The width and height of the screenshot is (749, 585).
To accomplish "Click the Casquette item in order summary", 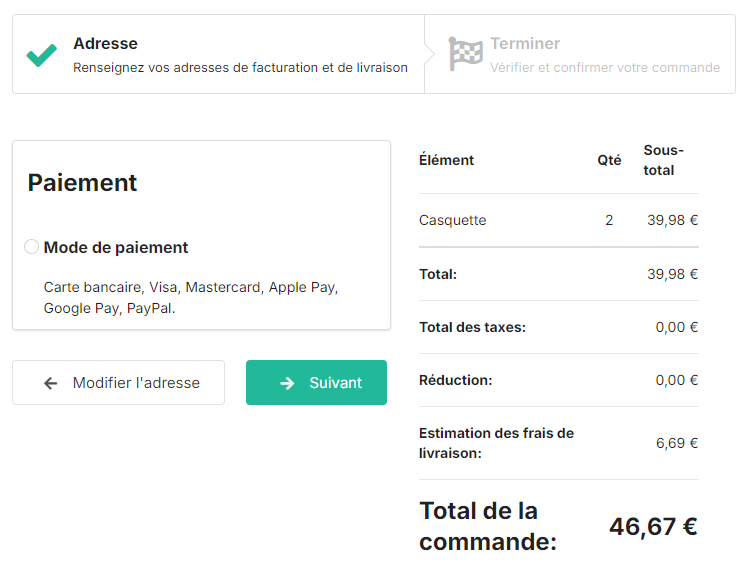I will (452, 220).
